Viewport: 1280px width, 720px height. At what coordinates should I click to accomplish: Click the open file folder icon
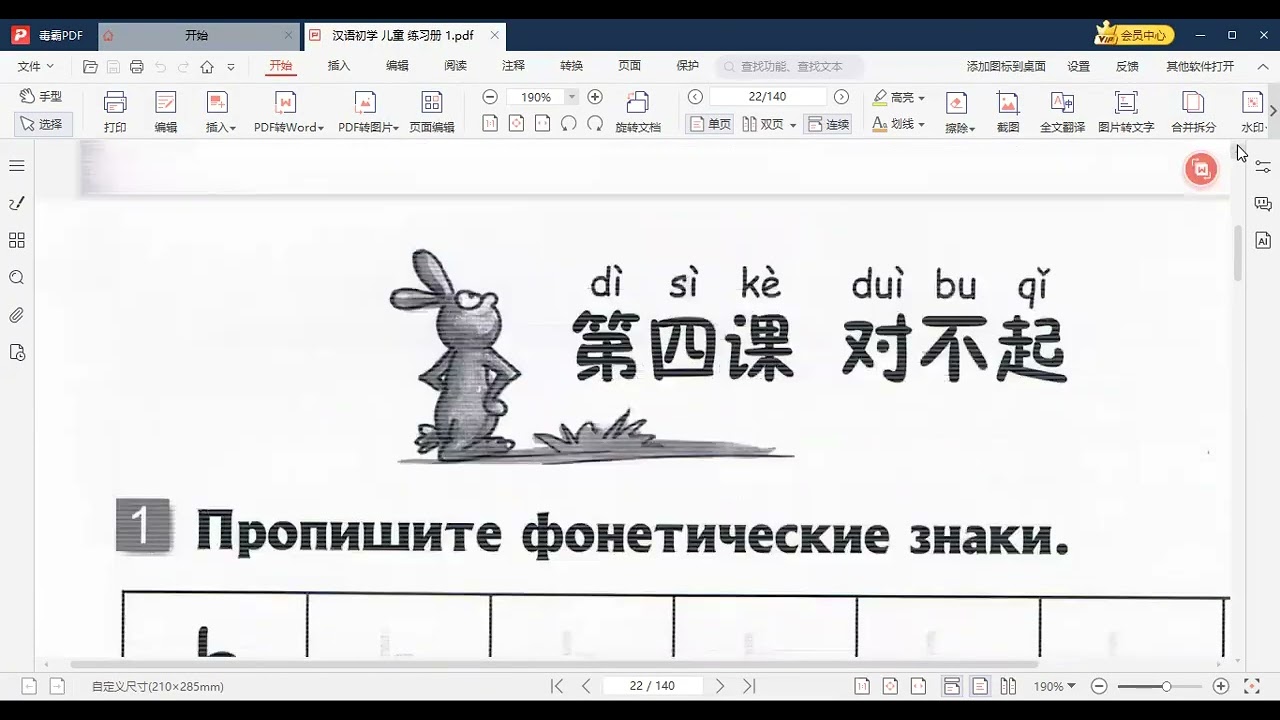pyautogui.click(x=90, y=67)
